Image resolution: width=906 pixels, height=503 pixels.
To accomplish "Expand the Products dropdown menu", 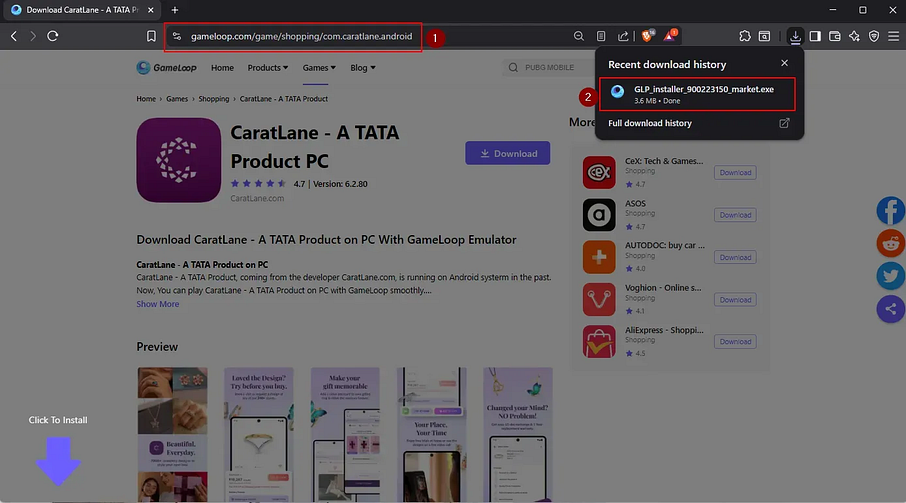I will click(268, 68).
